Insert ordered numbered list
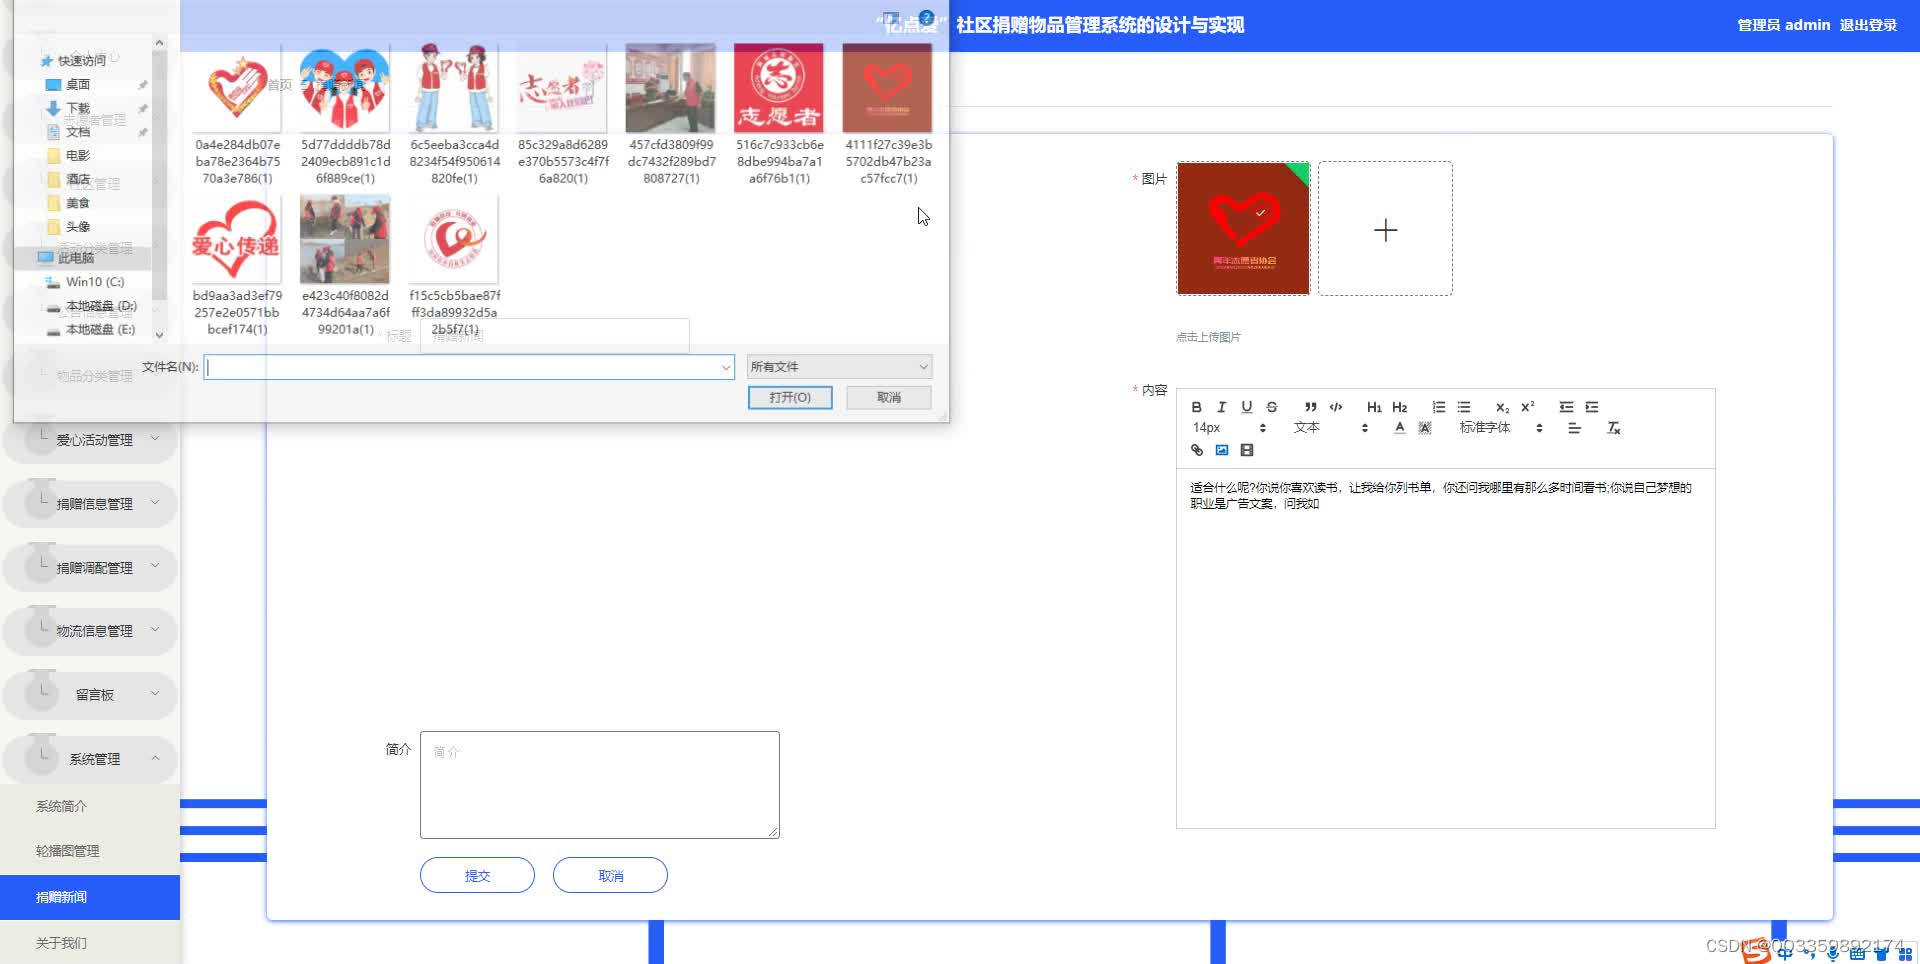 click(1439, 407)
